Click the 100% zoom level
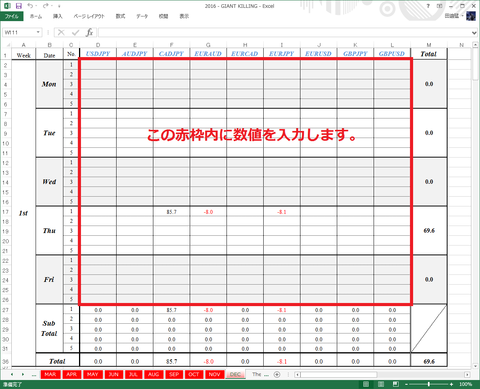The height and width of the screenshot is (389, 480). [466, 384]
